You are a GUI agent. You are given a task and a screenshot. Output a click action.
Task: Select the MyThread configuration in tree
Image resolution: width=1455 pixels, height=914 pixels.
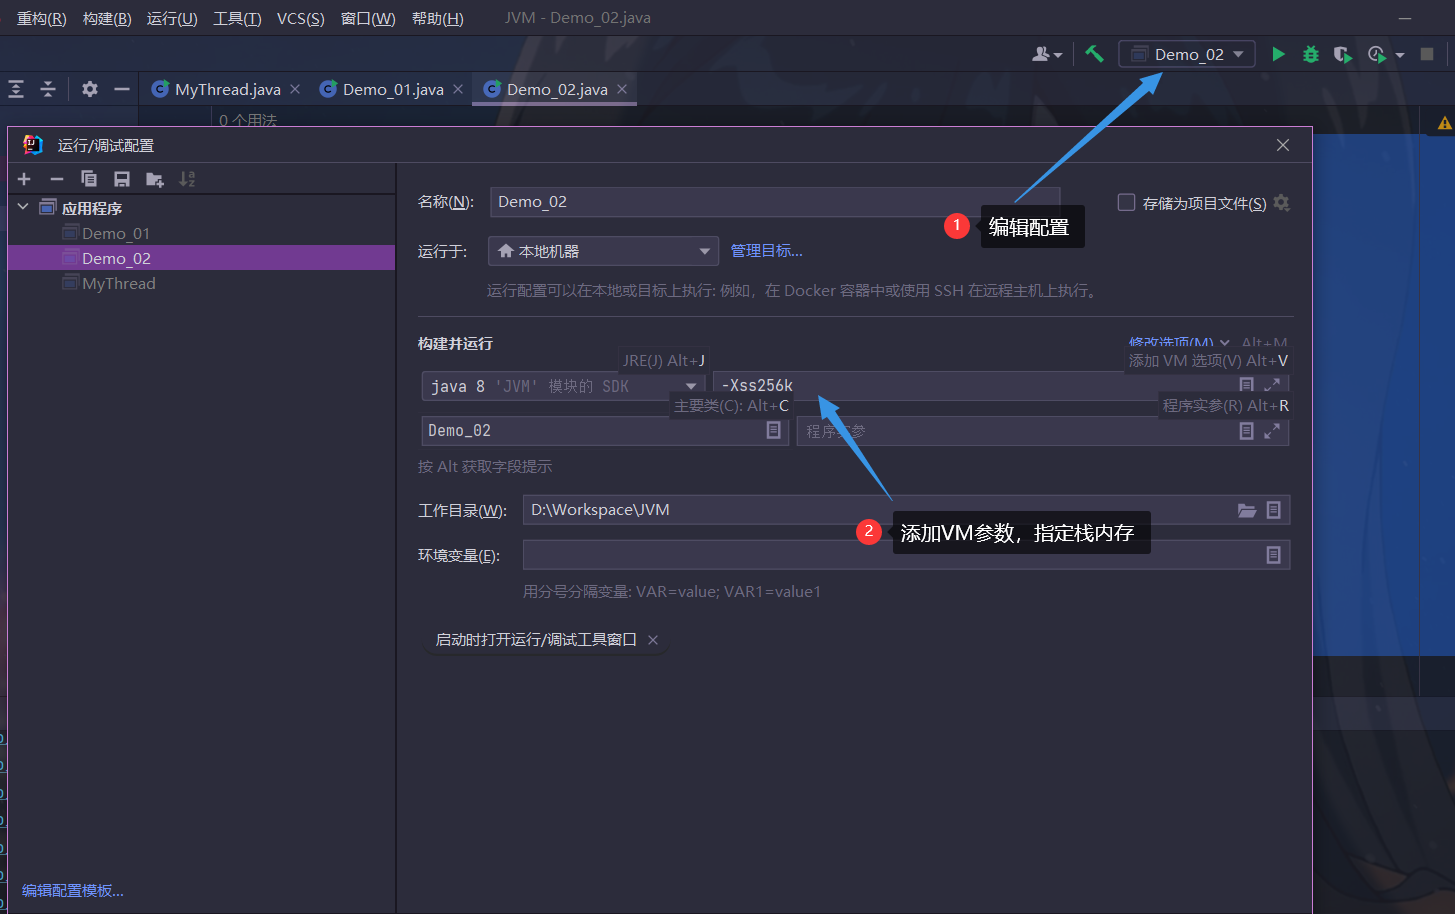pos(118,283)
